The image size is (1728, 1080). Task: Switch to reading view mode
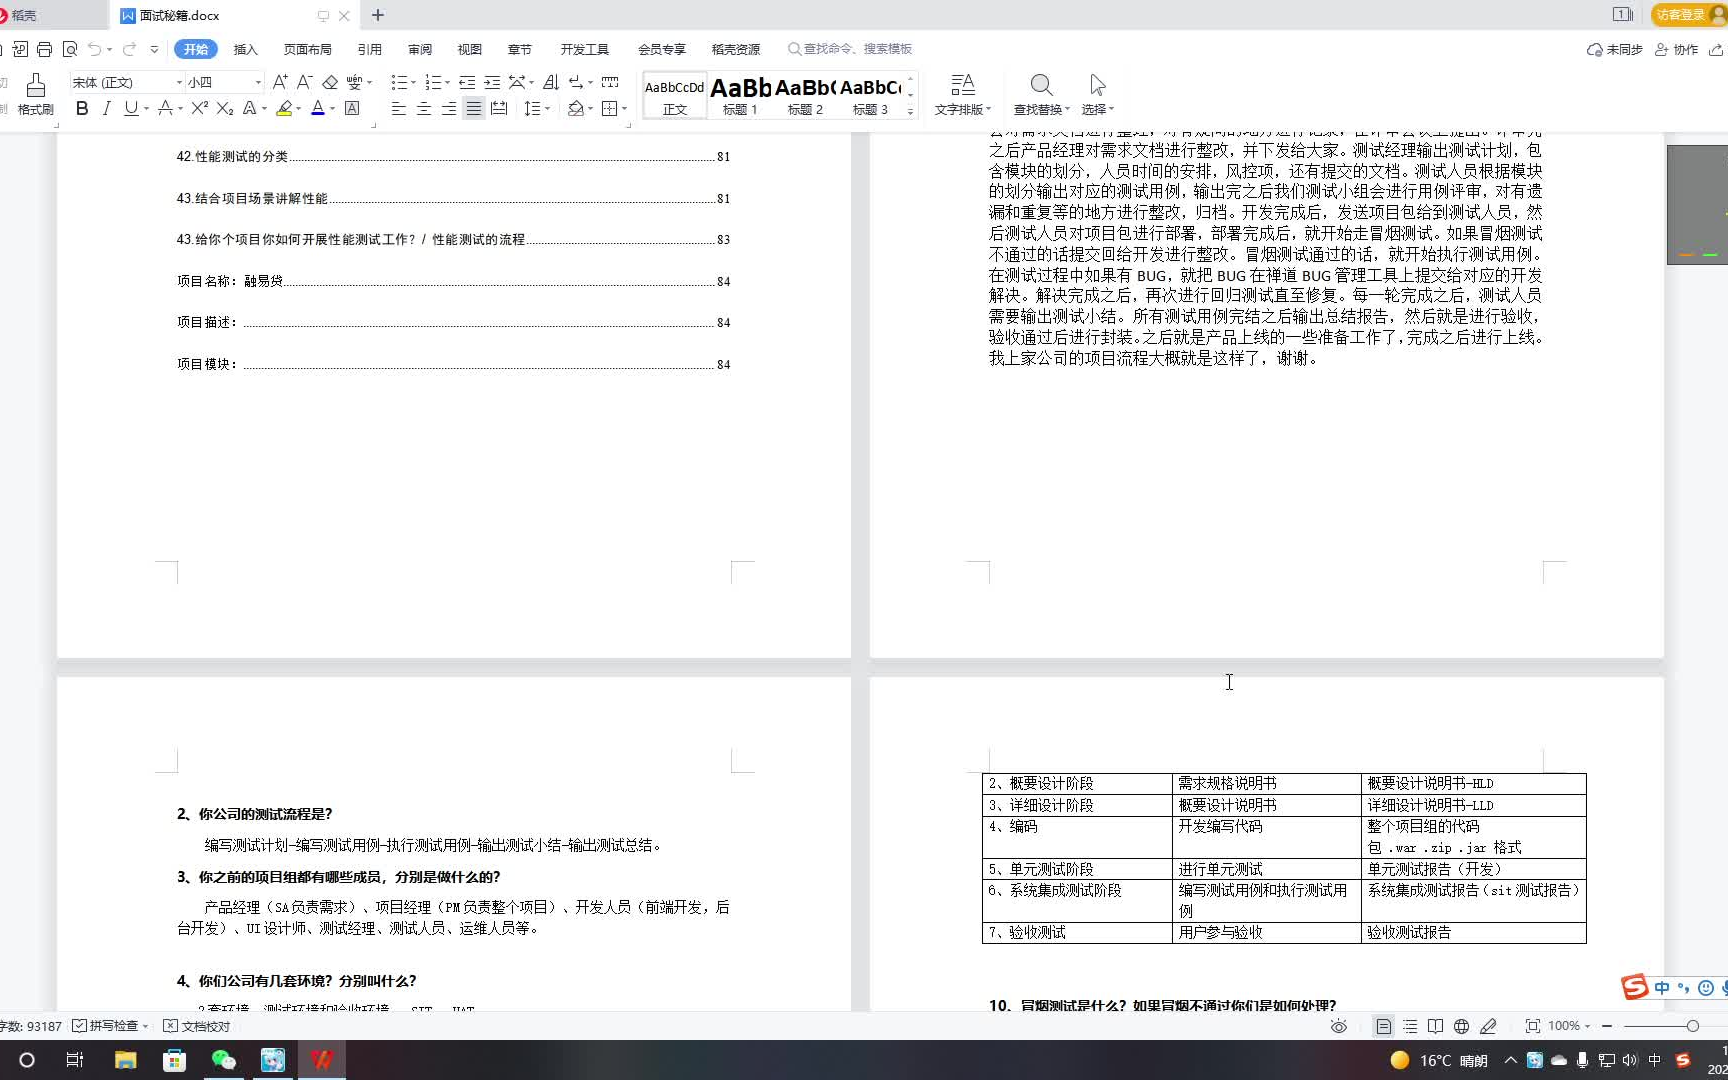coord(1435,1026)
